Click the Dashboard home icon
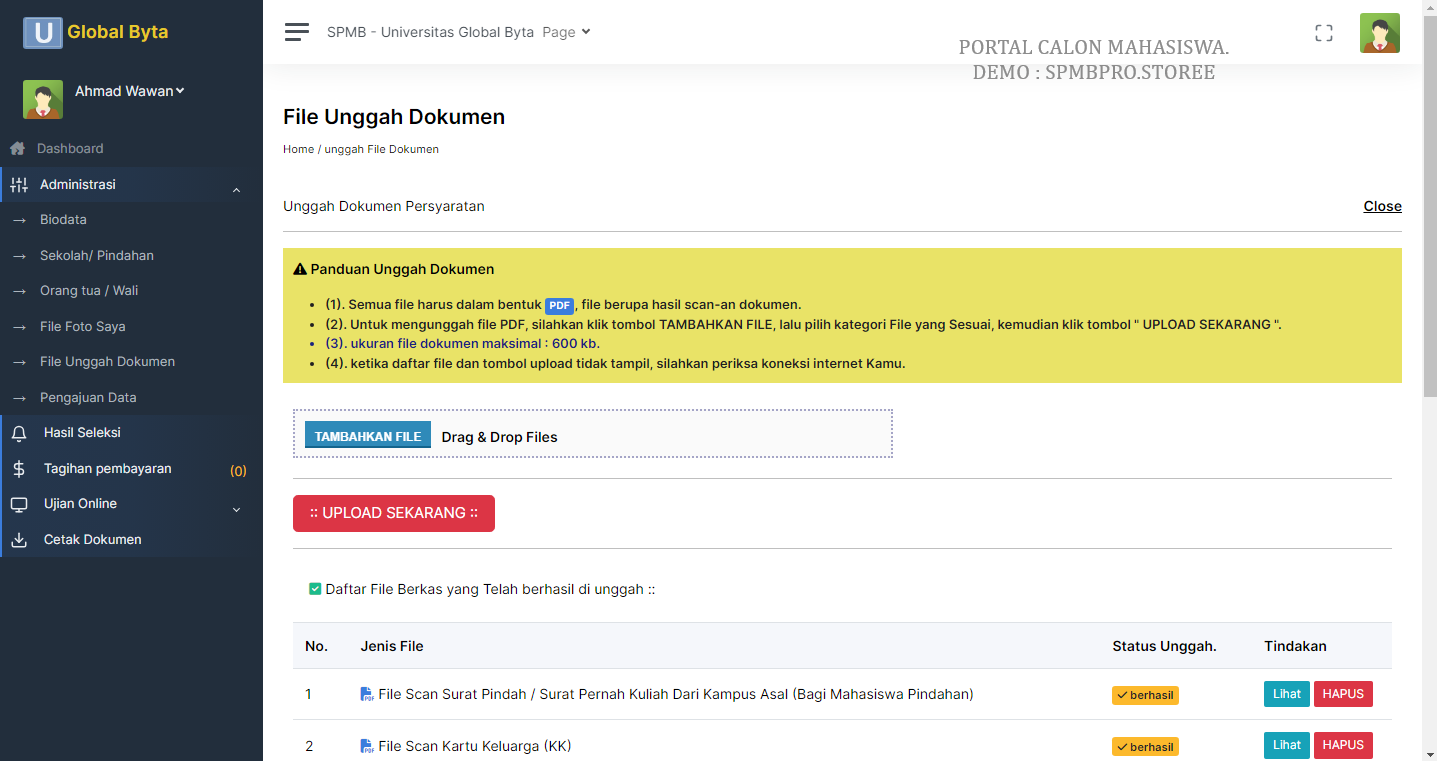Image resolution: width=1437 pixels, height=761 pixels. coord(17,148)
